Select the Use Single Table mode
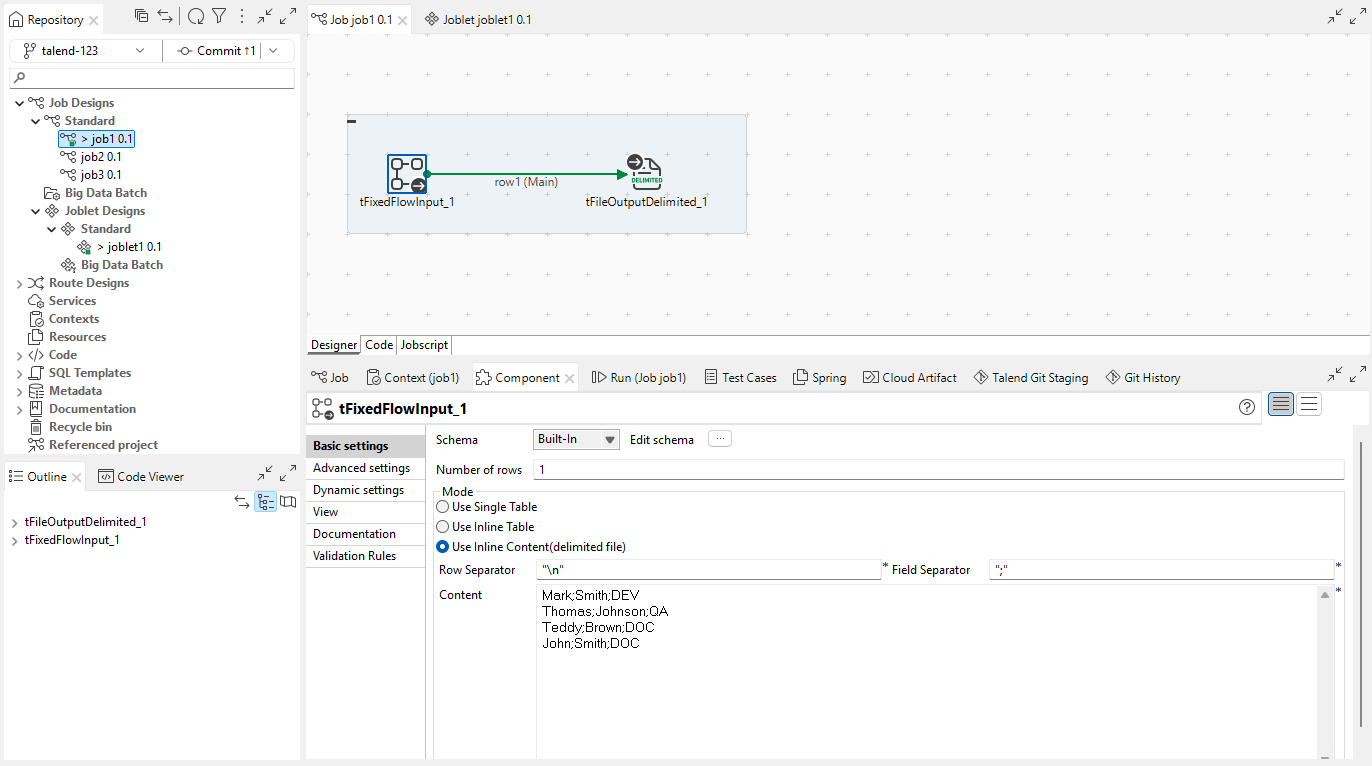 (442, 506)
